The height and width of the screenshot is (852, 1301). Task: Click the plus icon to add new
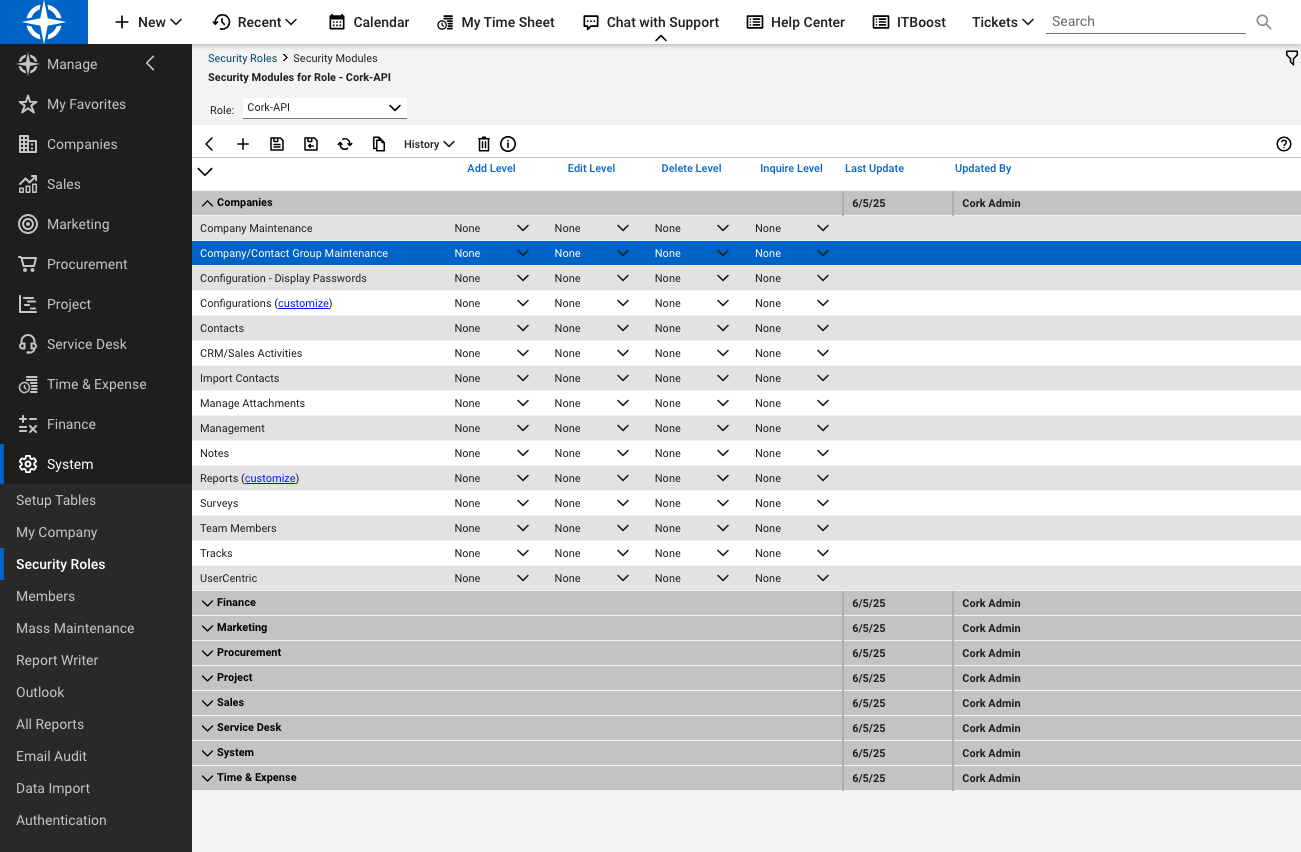coord(243,144)
